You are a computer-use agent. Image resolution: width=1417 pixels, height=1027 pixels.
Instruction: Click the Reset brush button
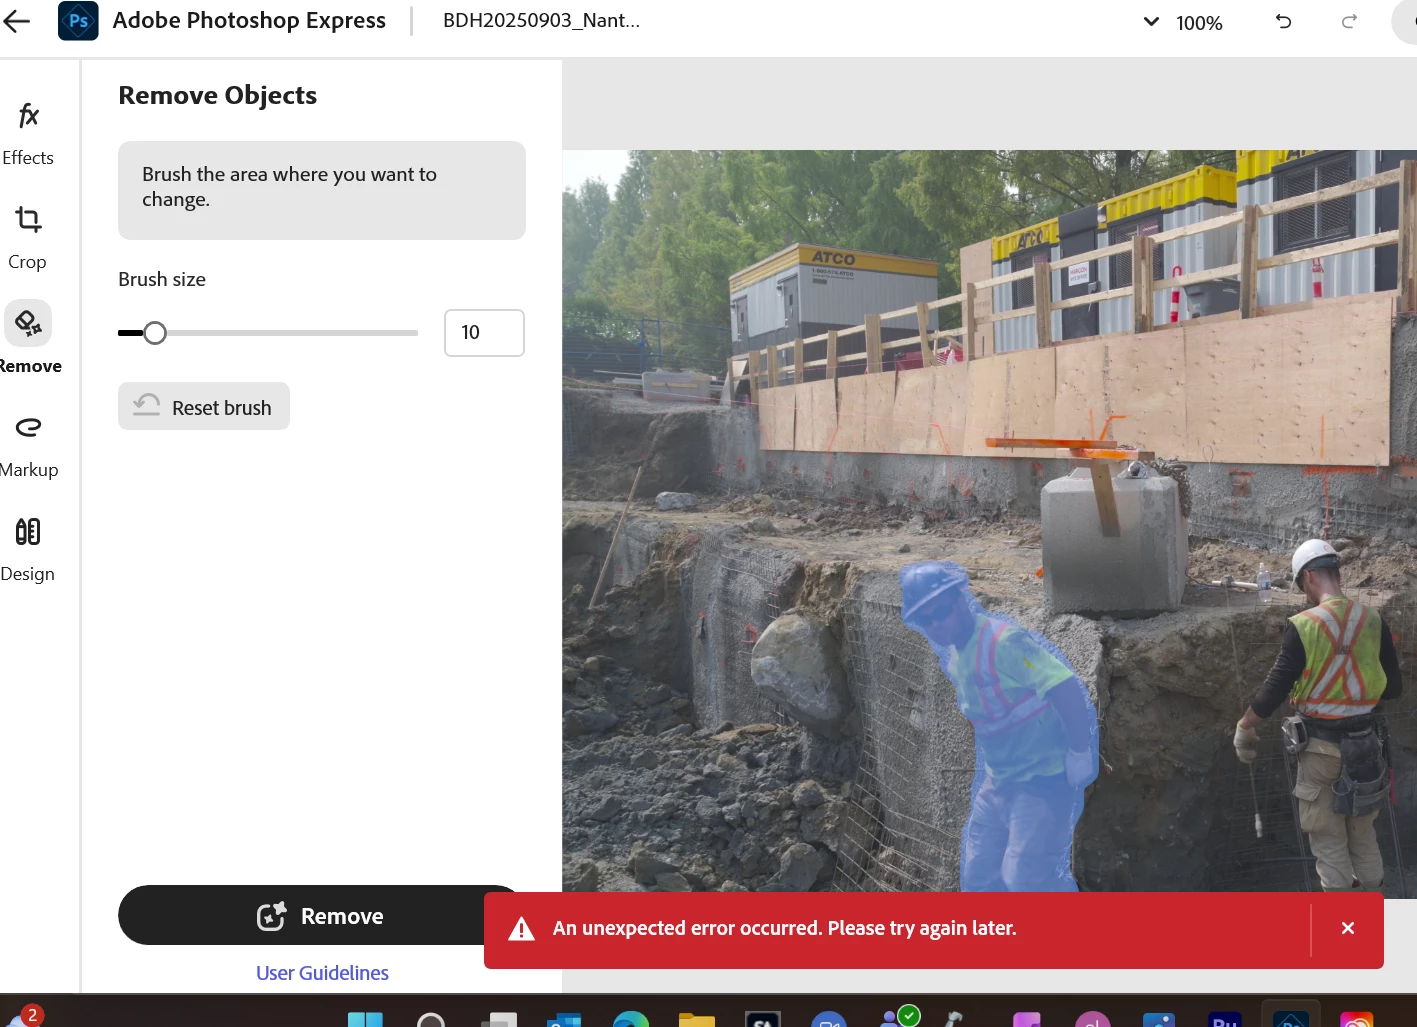tap(204, 407)
